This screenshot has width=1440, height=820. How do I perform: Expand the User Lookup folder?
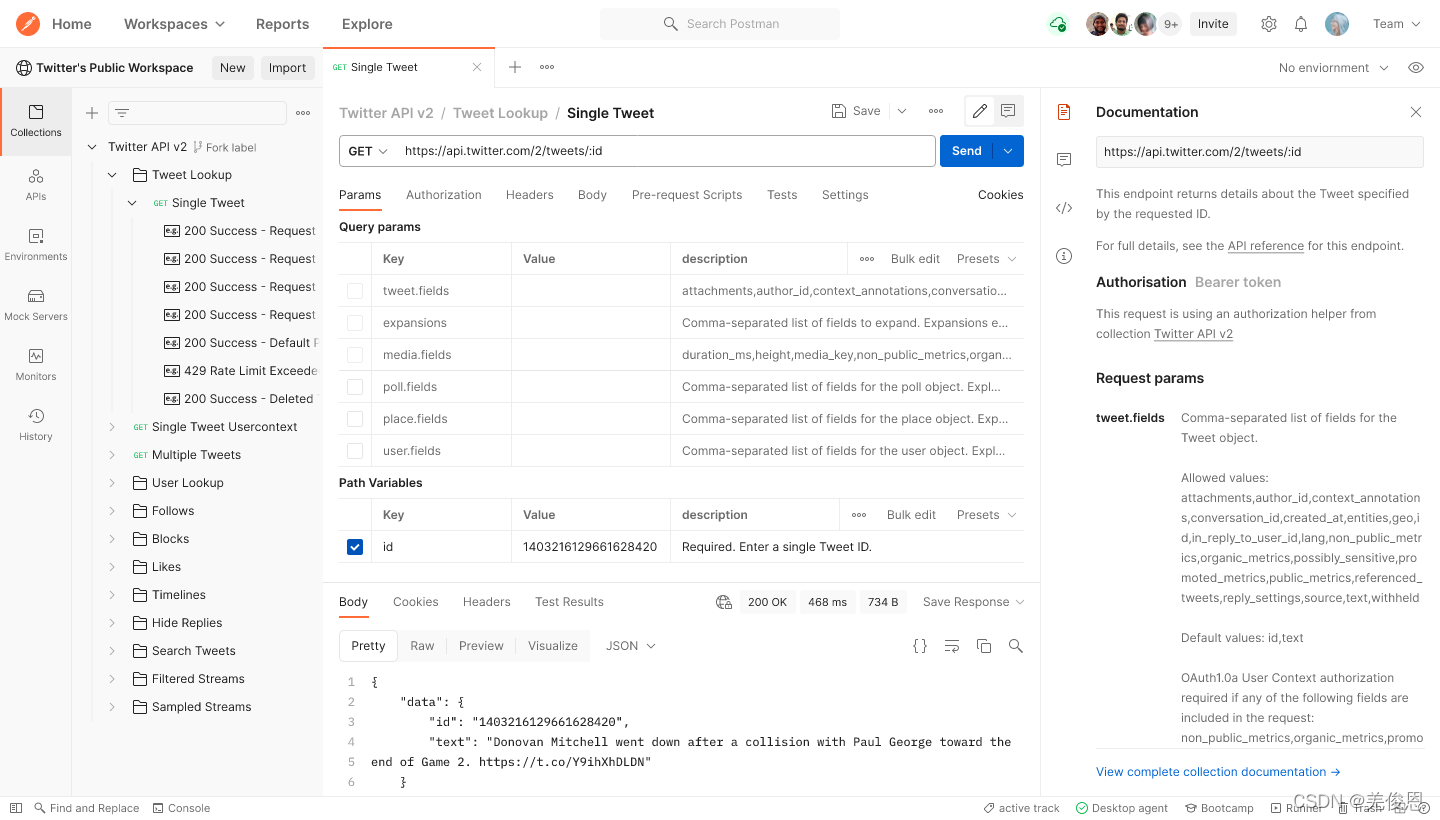pyautogui.click(x=112, y=483)
